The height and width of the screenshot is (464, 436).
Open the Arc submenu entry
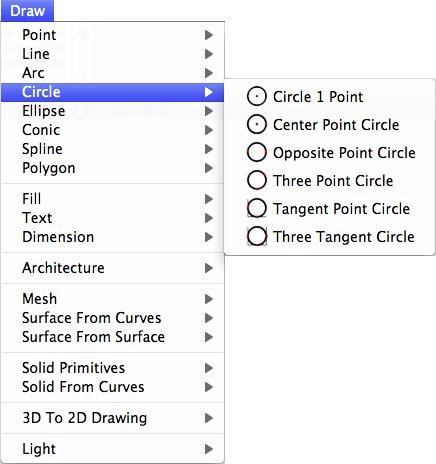(113, 73)
